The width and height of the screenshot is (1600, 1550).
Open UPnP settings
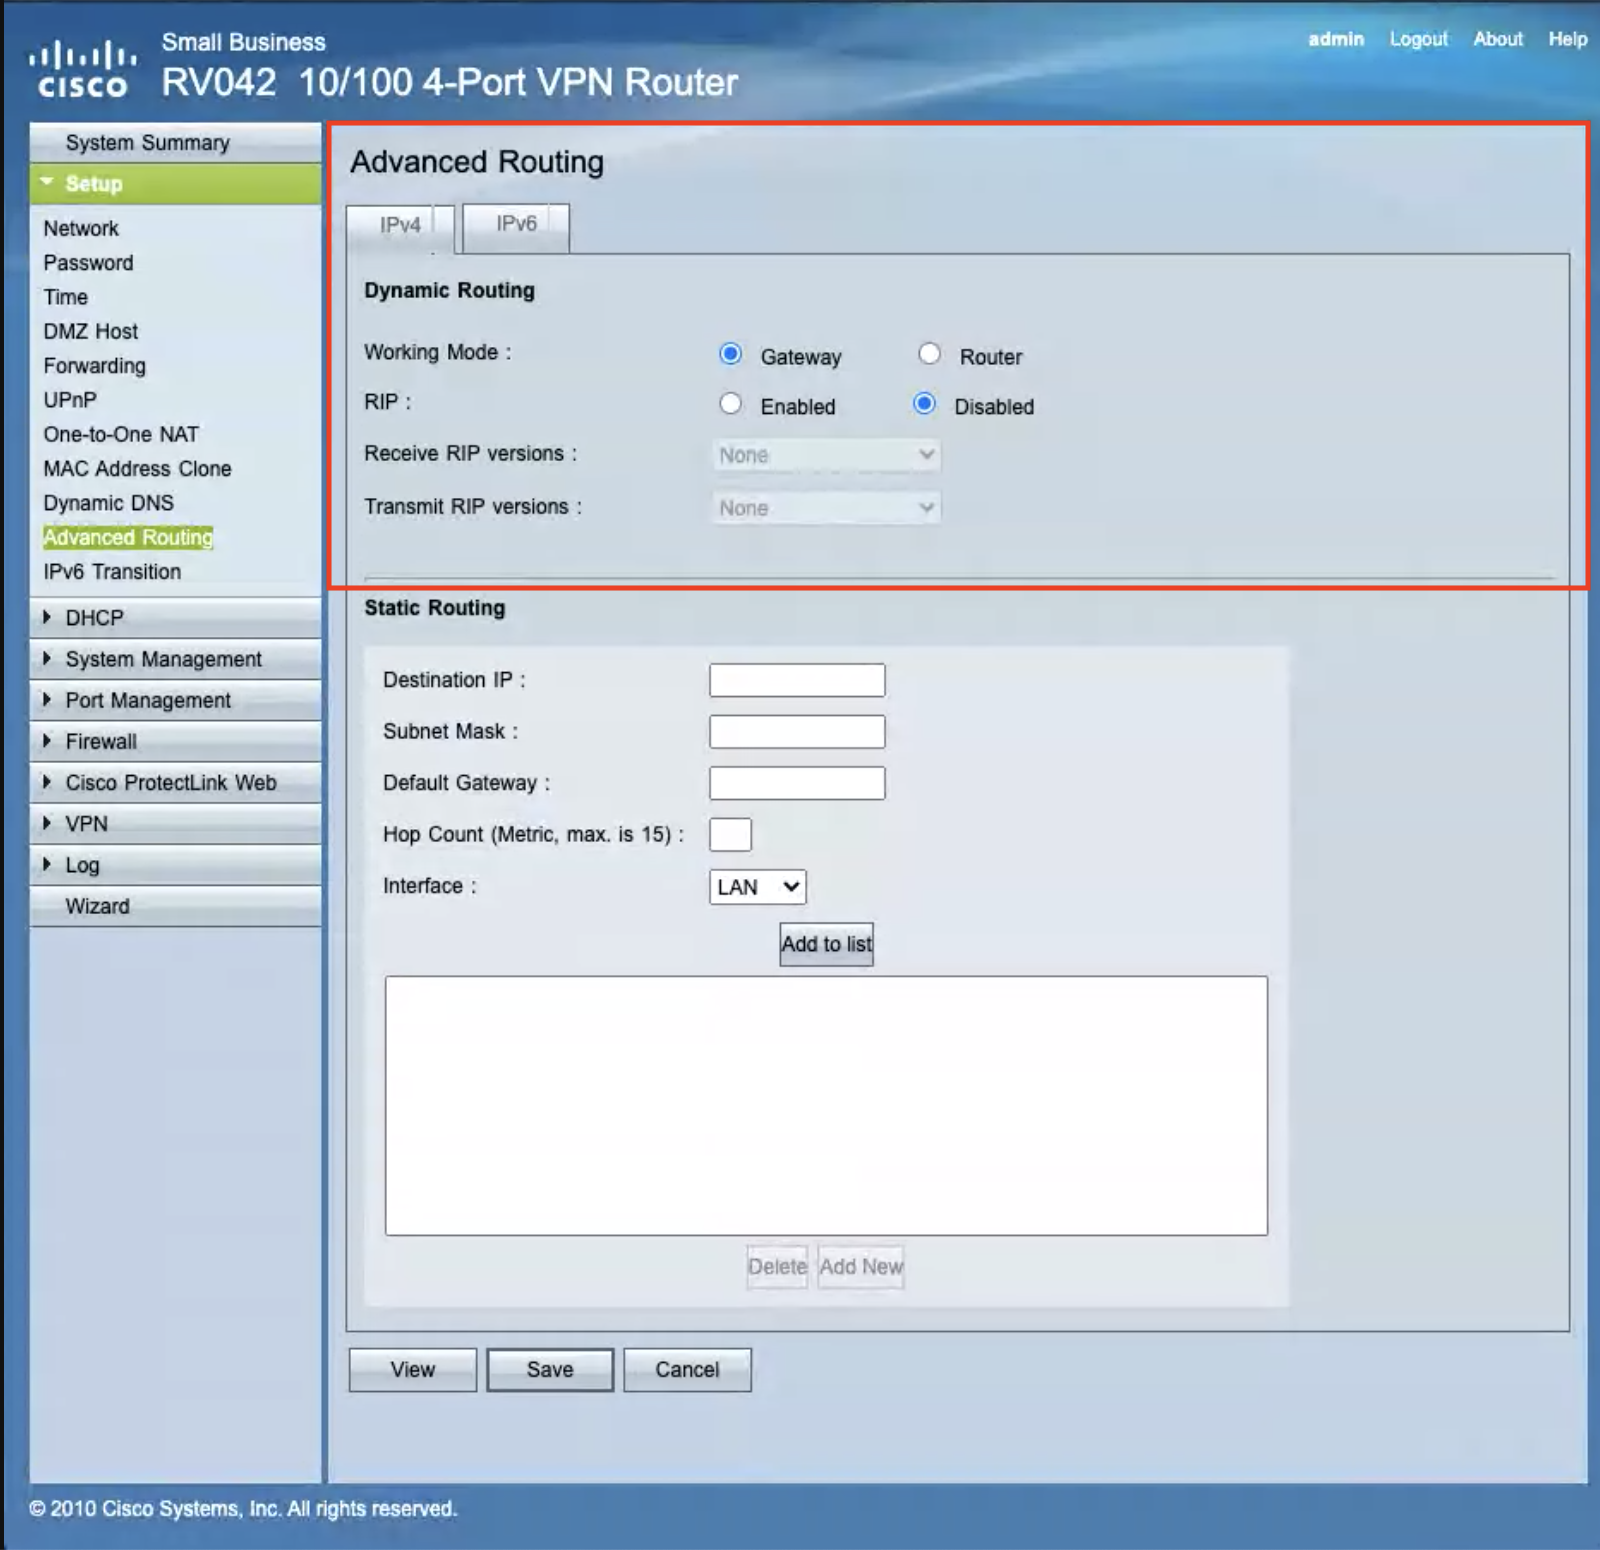click(x=70, y=400)
